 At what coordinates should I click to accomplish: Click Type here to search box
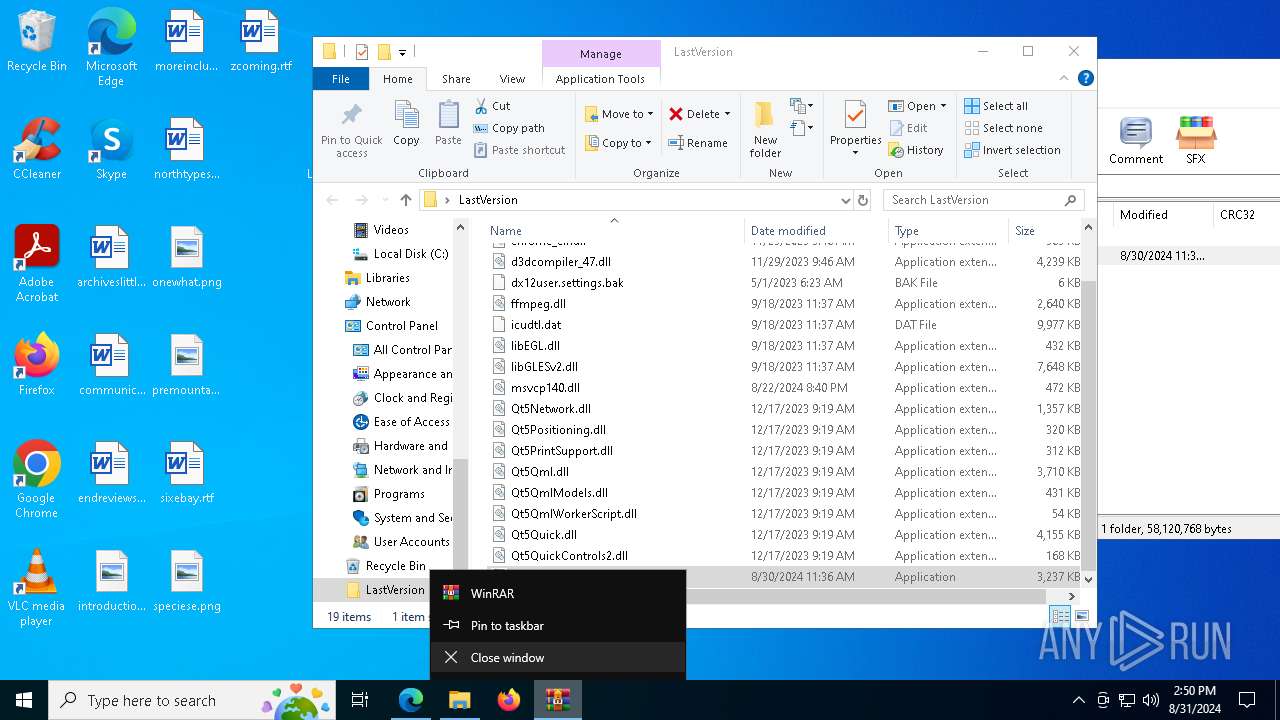pyautogui.click(x=192, y=700)
